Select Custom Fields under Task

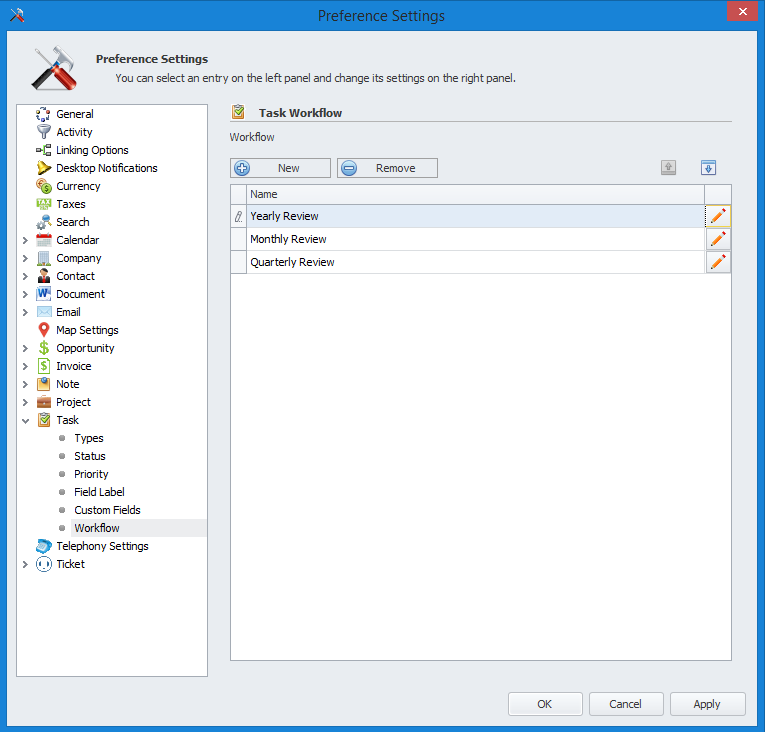coord(107,510)
